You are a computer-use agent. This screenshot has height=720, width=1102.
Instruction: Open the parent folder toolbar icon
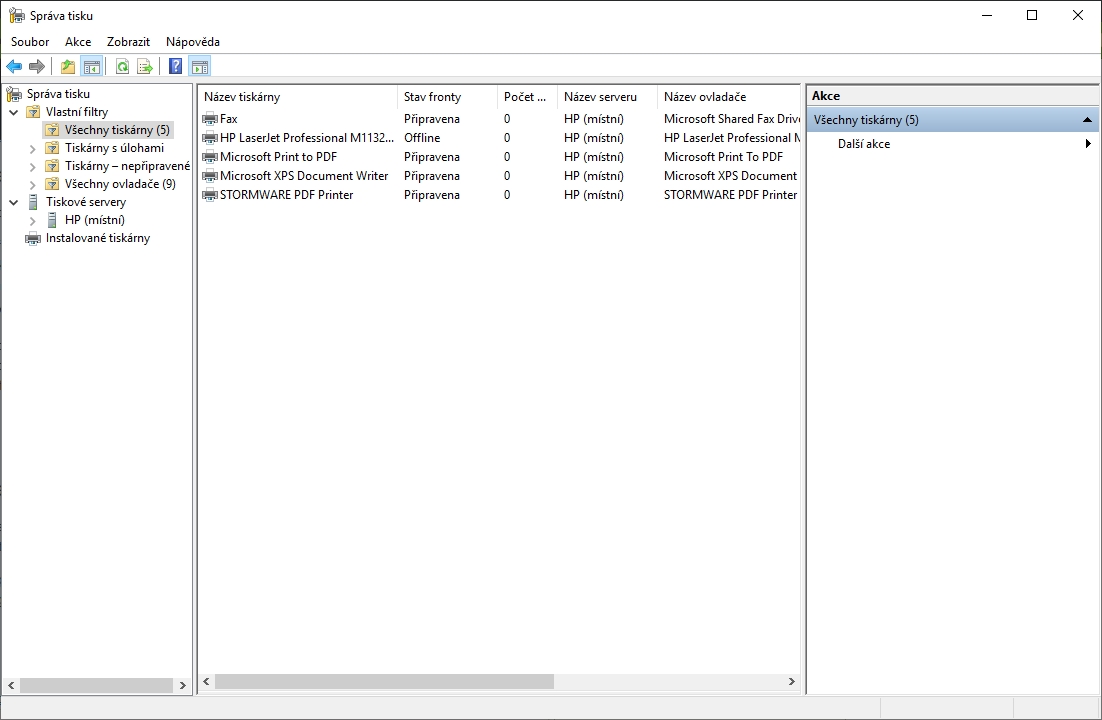coord(67,66)
